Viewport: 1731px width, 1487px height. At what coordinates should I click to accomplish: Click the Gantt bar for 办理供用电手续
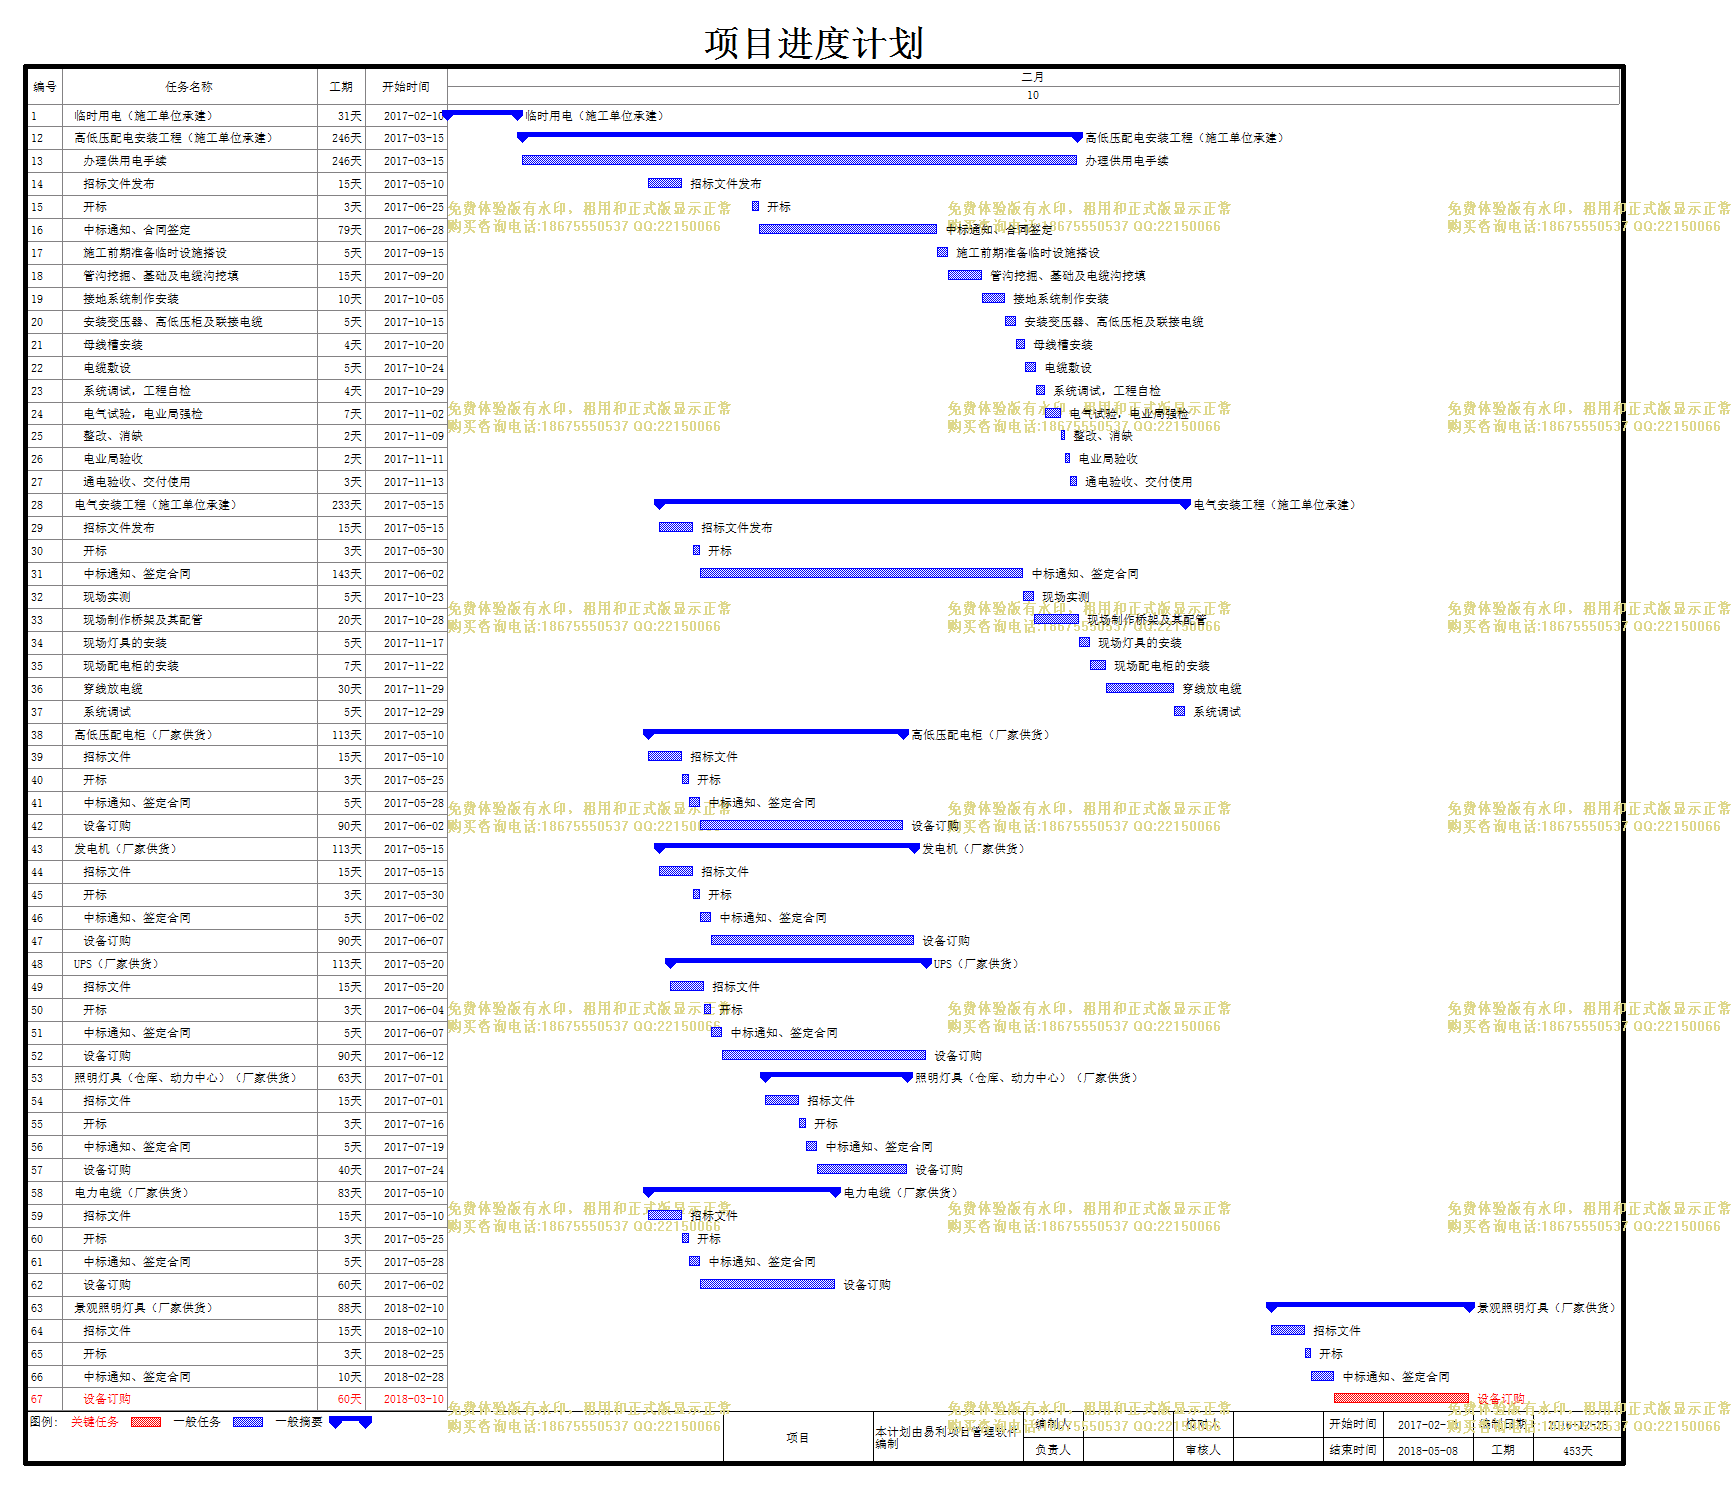click(799, 160)
